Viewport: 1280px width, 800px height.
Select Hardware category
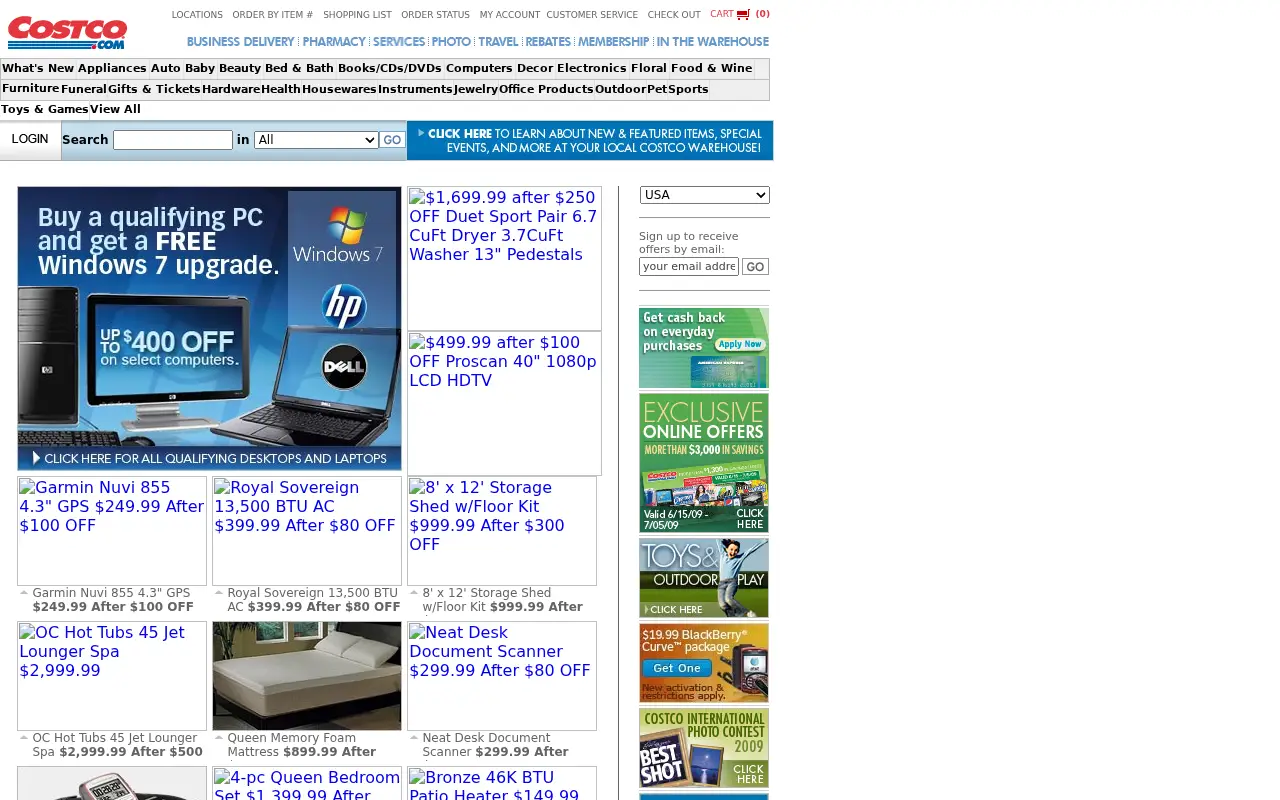pyautogui.click(x=231, y=90)
